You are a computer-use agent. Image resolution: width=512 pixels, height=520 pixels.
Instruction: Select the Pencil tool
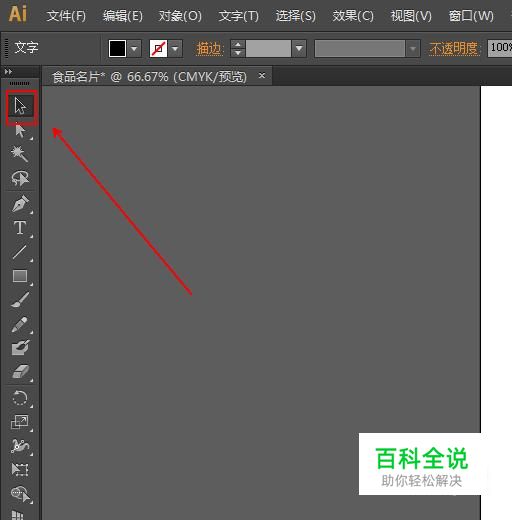click(x=20, y=324)
